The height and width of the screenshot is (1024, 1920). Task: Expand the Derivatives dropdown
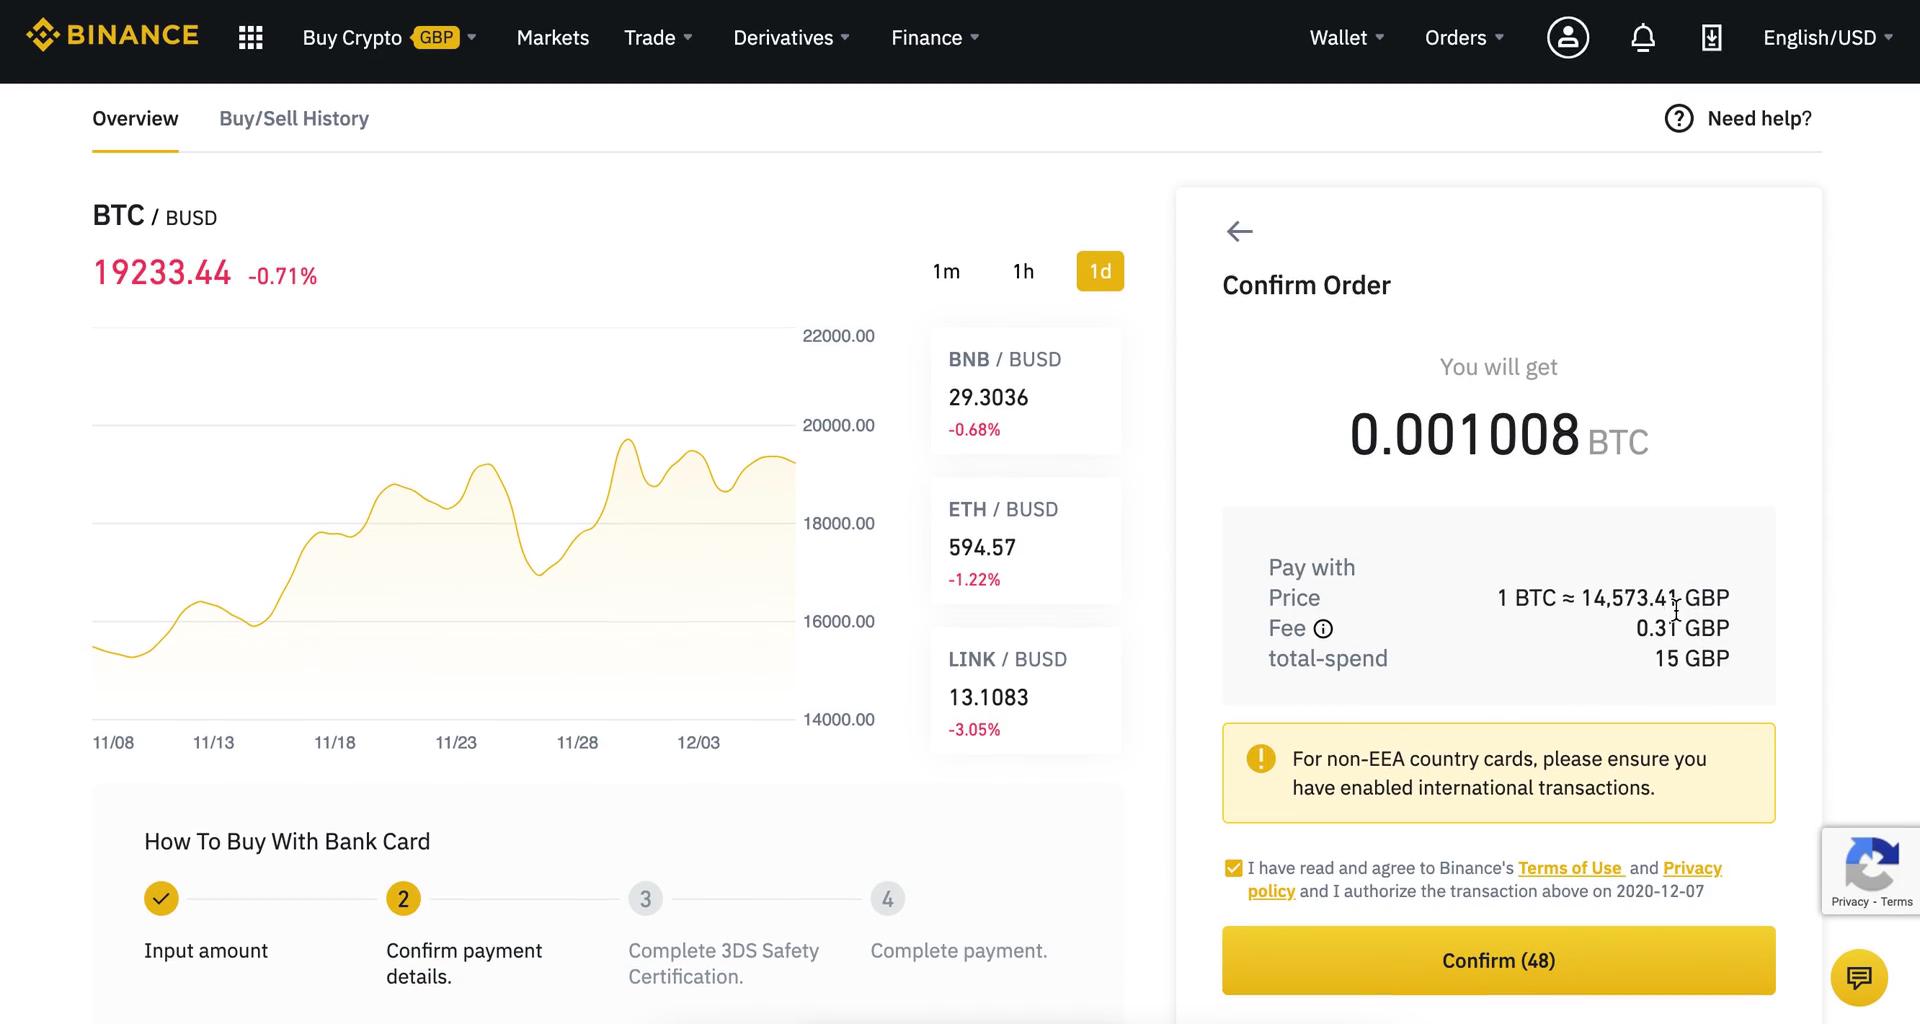click(790, 37)
